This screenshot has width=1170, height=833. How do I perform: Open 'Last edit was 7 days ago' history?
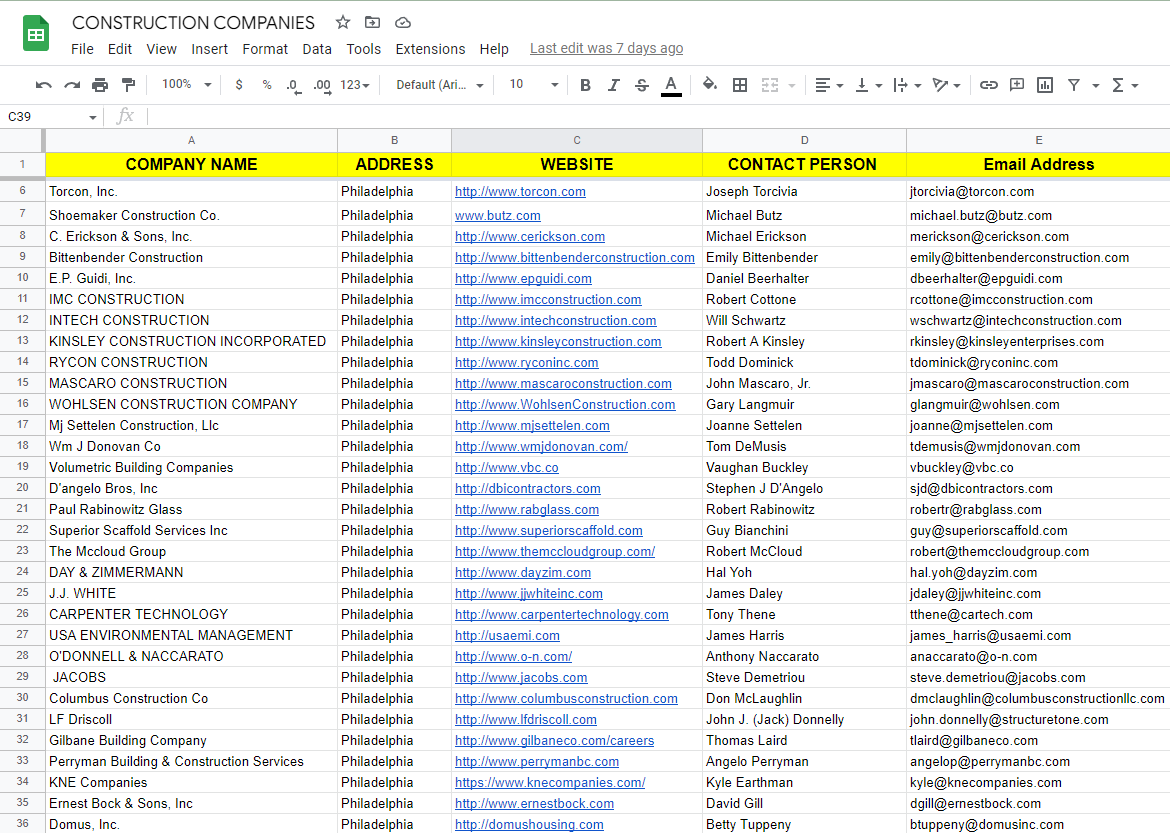[x=606, y=49]
